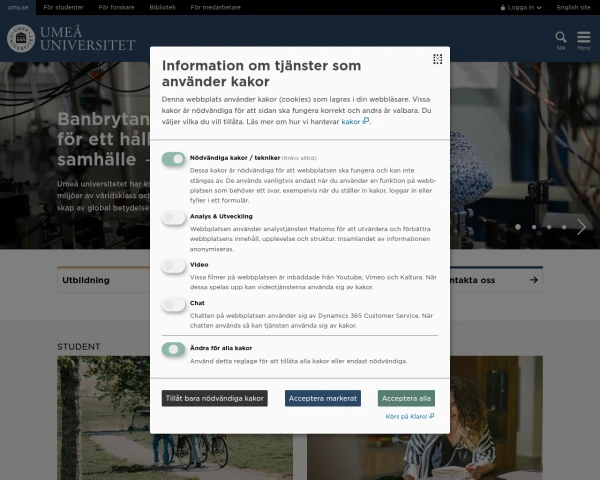Enable the Analys & Utveckling cookies switch

tap(173, 216)
